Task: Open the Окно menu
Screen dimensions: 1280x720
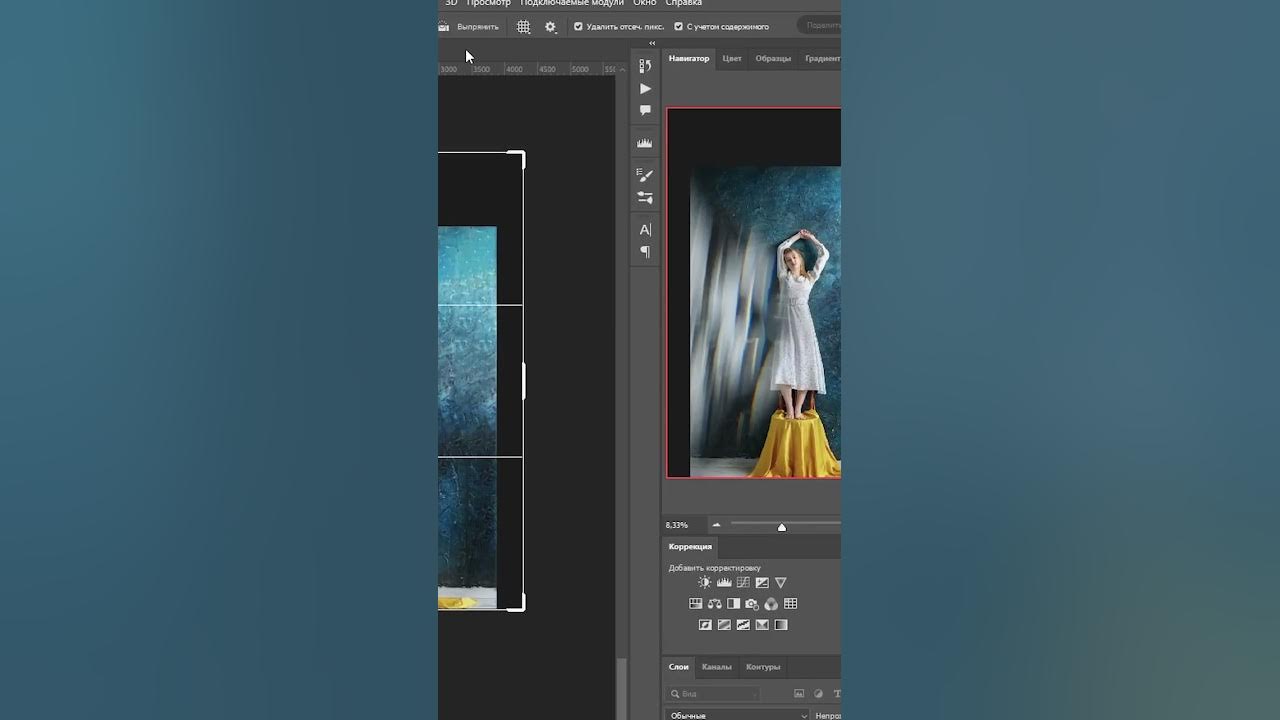Action: 645,3
